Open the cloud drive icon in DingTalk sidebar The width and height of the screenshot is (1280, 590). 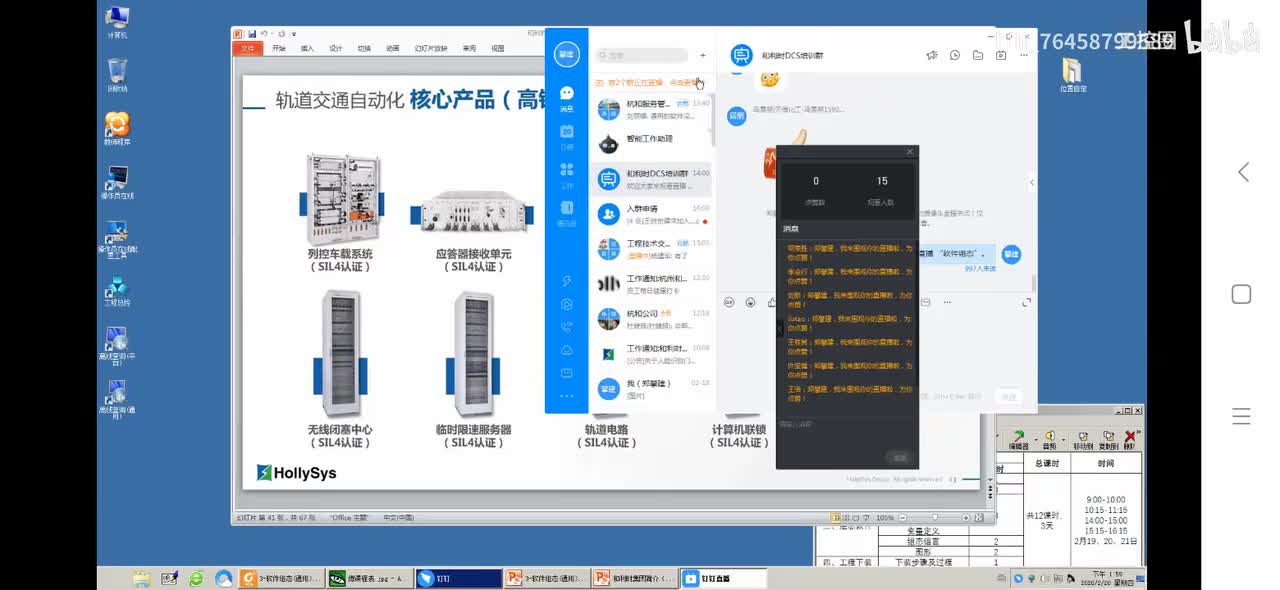point(567,350)
